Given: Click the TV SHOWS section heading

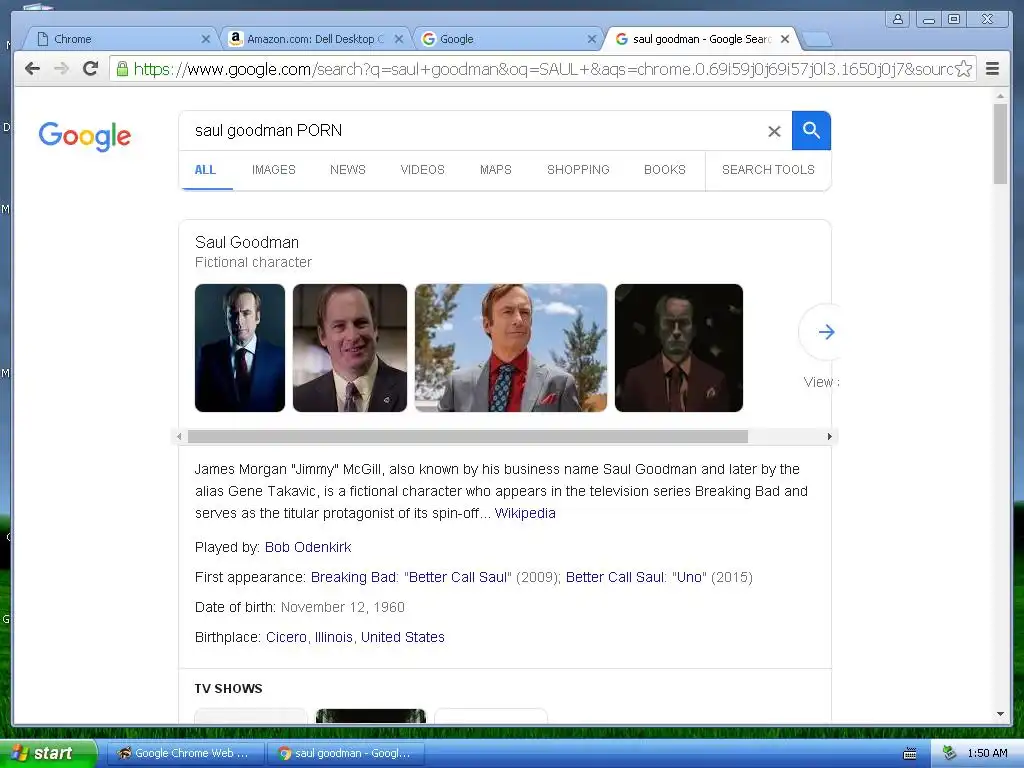Looking at the screenshot, I should pyautogui.click(x=229, y=688).
